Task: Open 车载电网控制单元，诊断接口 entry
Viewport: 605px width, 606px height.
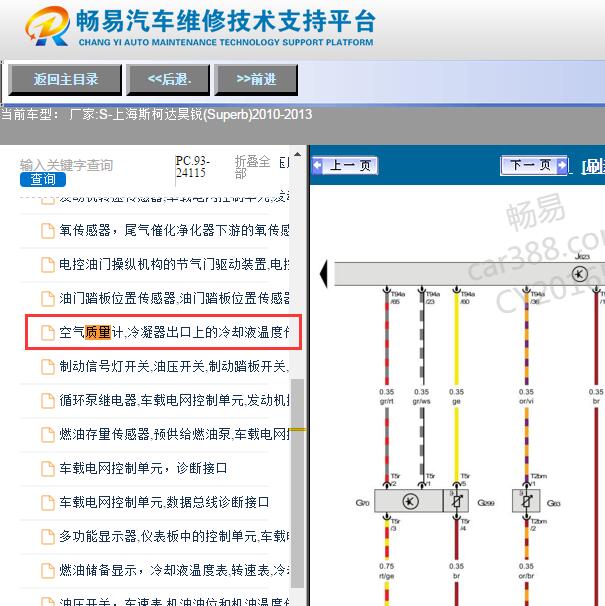Action: point(143,468)
